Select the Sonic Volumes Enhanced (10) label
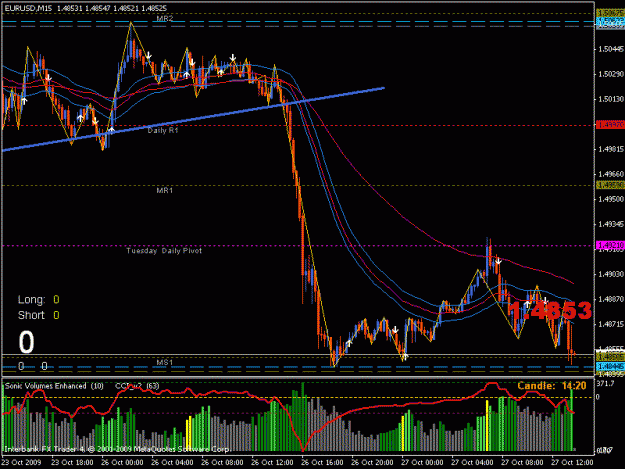The image size is (625, 469). (x=54, y=386)
